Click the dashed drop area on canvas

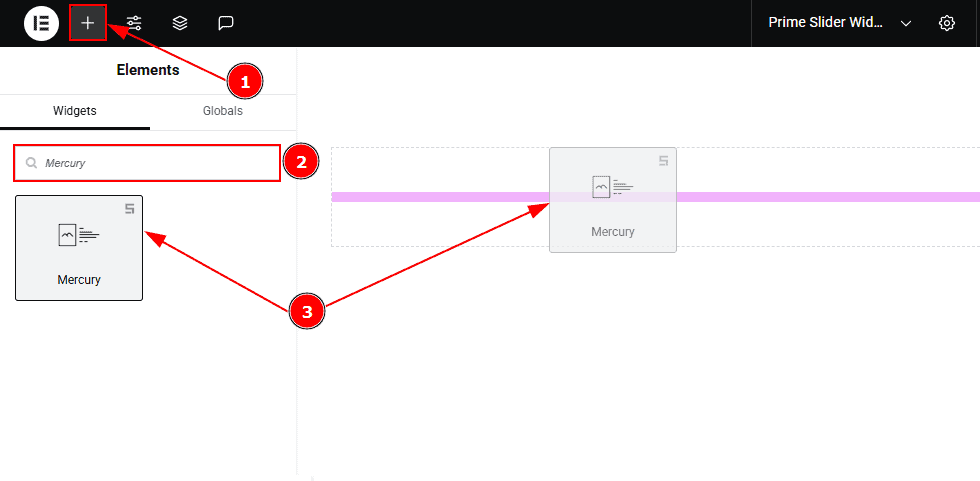coord(656,197)
